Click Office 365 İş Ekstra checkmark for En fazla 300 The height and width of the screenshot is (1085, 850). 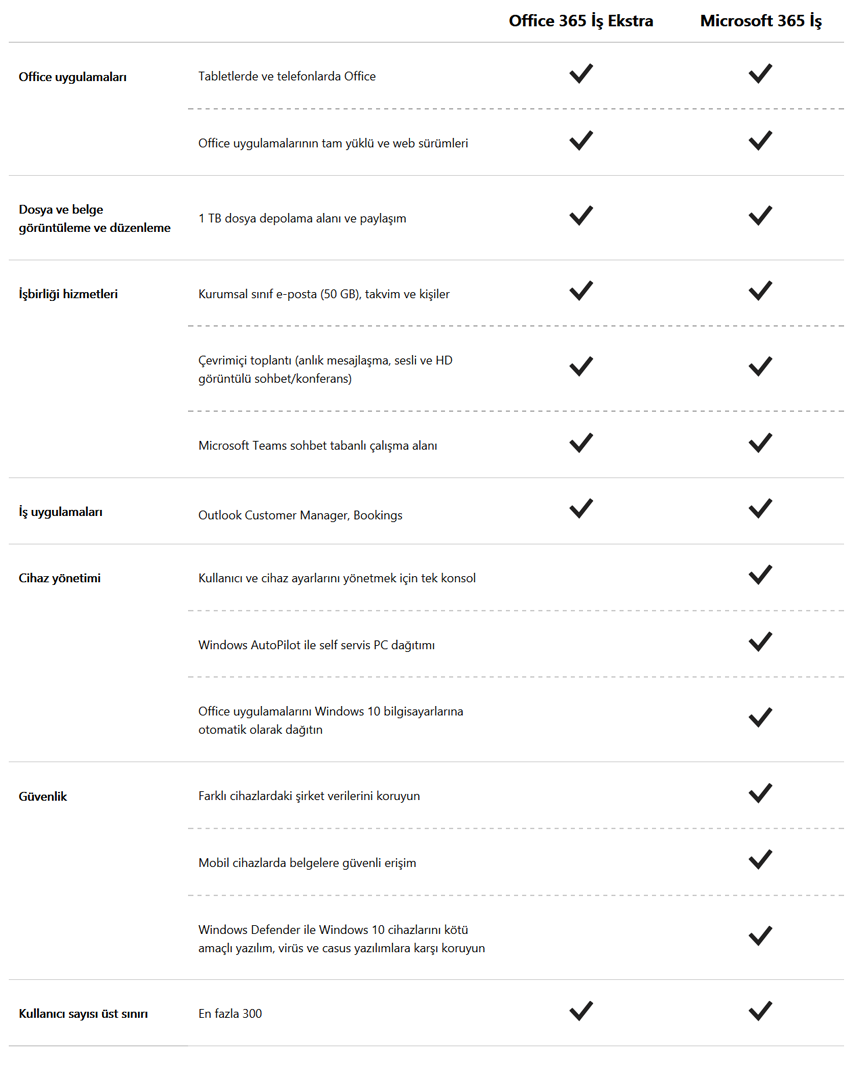581,1011
